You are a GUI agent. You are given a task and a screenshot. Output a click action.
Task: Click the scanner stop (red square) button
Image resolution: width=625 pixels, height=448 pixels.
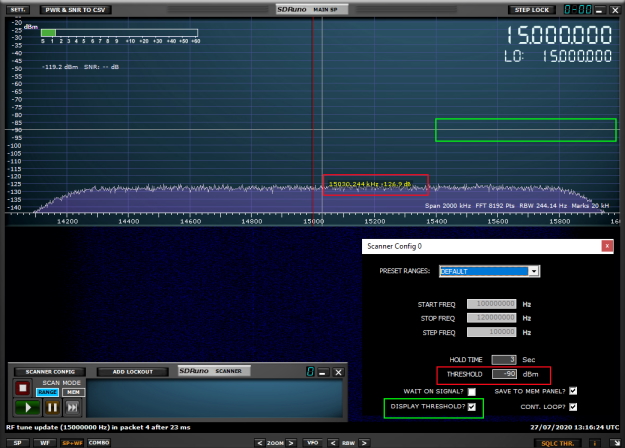(23, 388)
